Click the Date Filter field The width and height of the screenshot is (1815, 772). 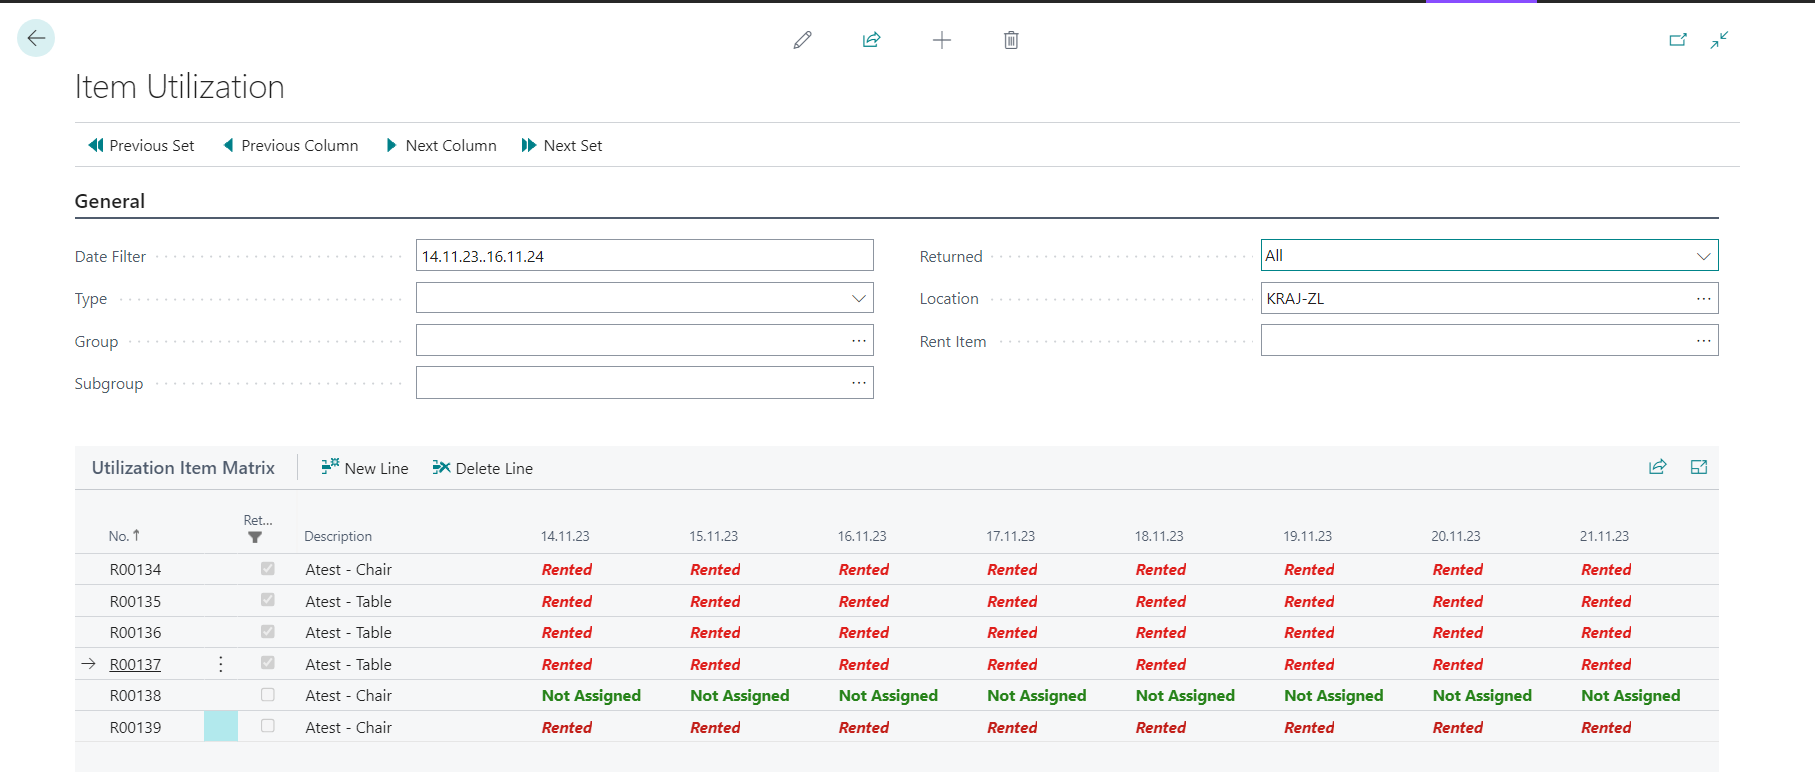[645, 256]
